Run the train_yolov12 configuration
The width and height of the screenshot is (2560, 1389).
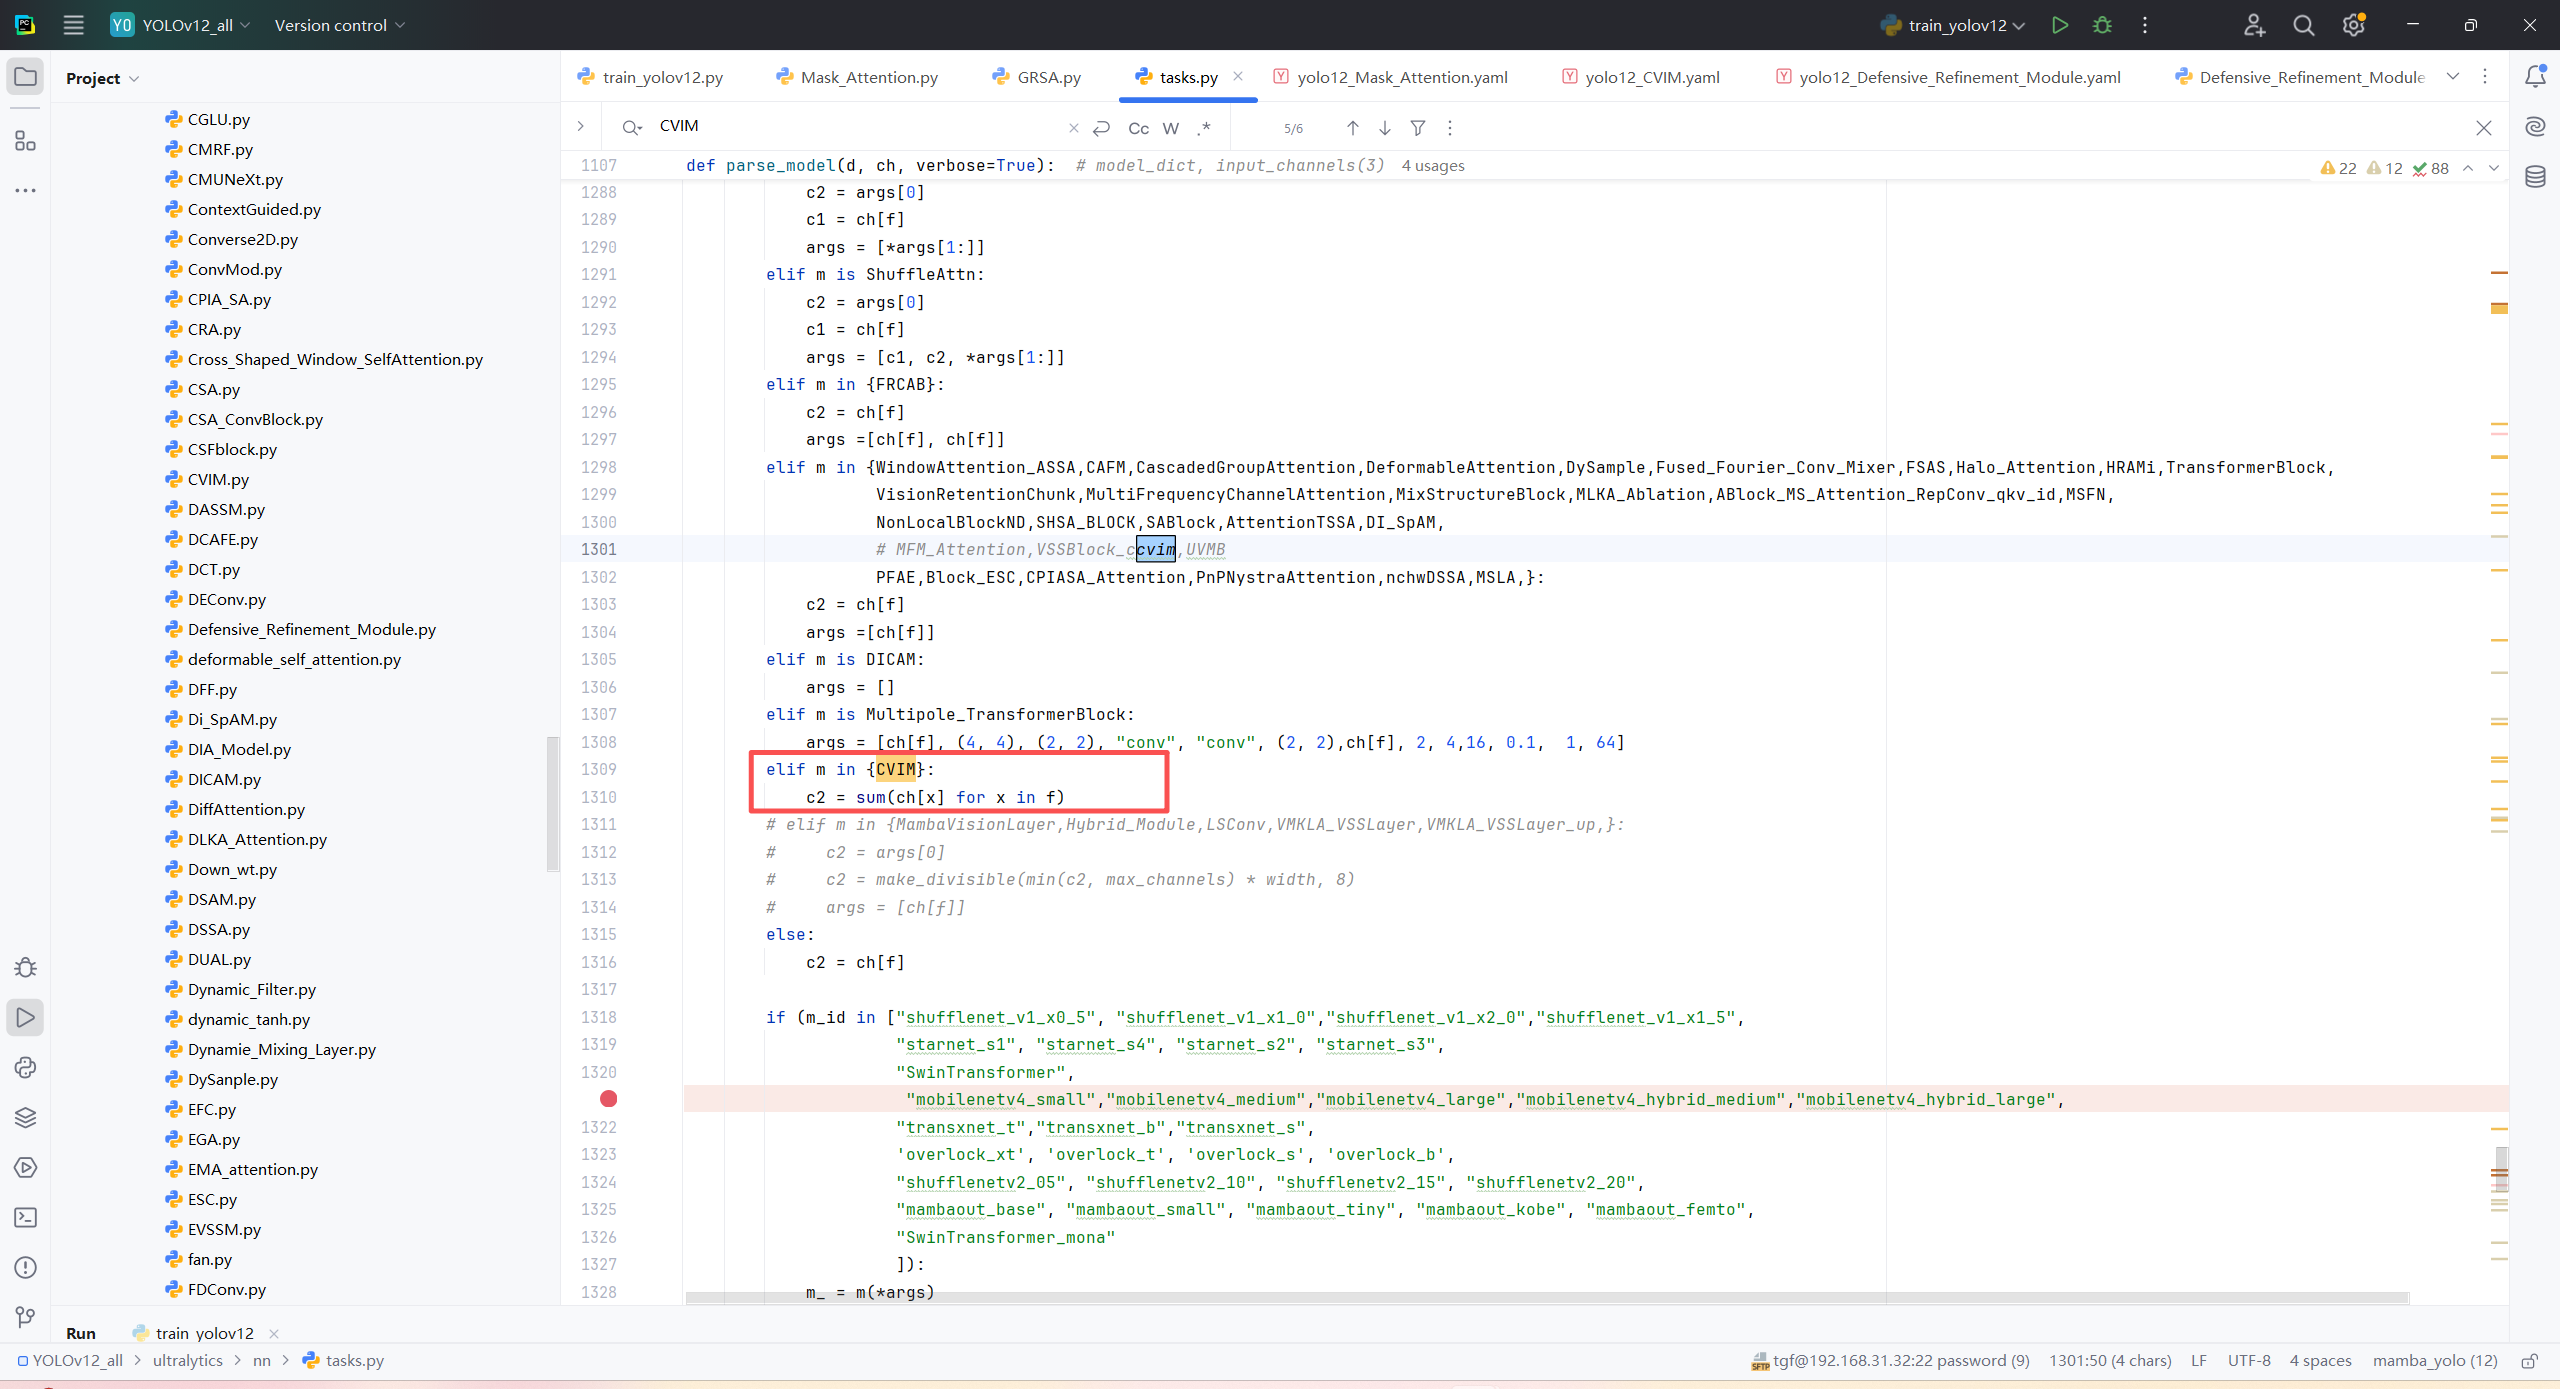(x=2059, y=25)
